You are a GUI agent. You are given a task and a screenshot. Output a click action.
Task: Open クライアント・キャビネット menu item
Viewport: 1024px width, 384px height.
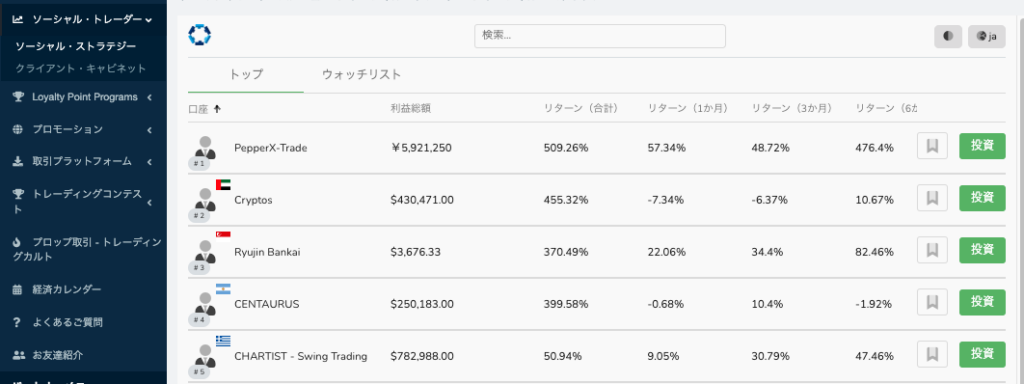[x=81, y=69]
